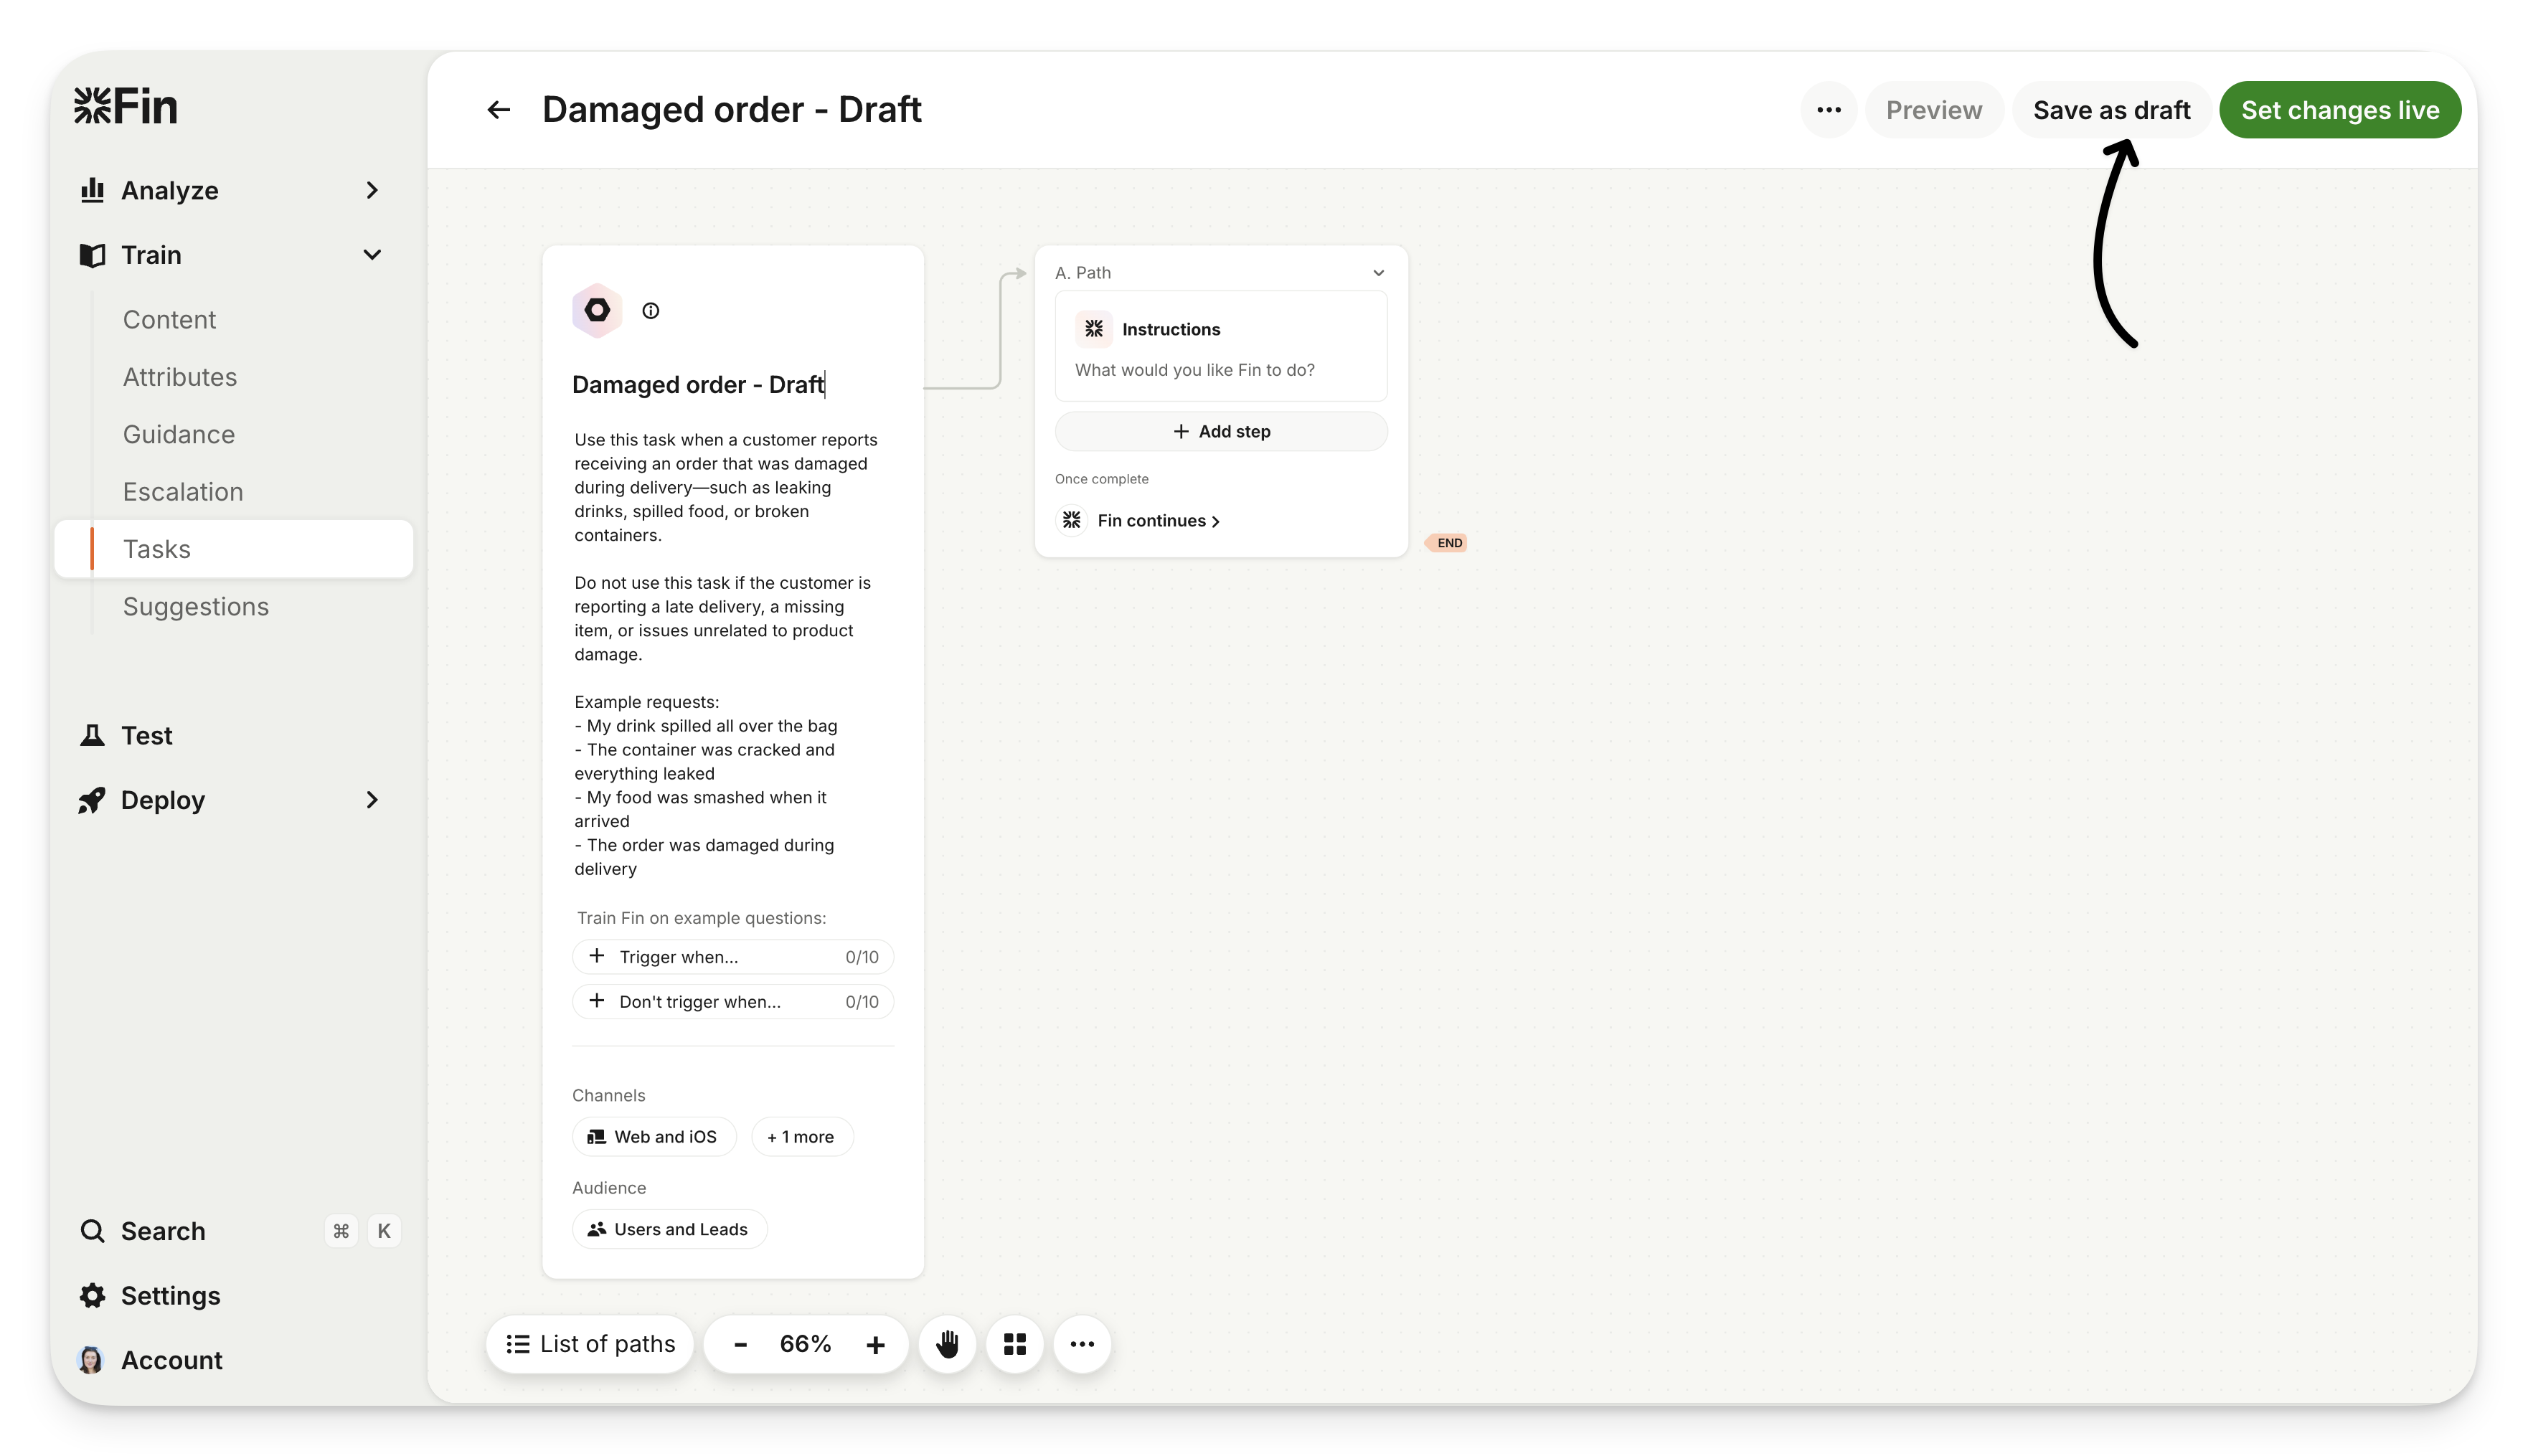
Task: Click Save as draft button
Action: pyautogui.click(x=2111, y=110)
